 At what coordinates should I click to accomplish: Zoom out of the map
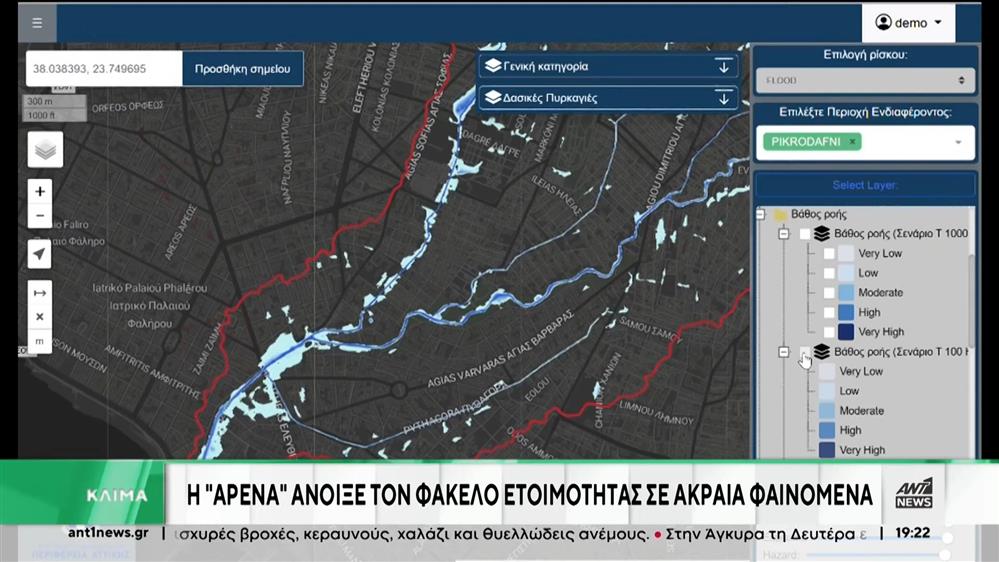(x=39, y=216)
